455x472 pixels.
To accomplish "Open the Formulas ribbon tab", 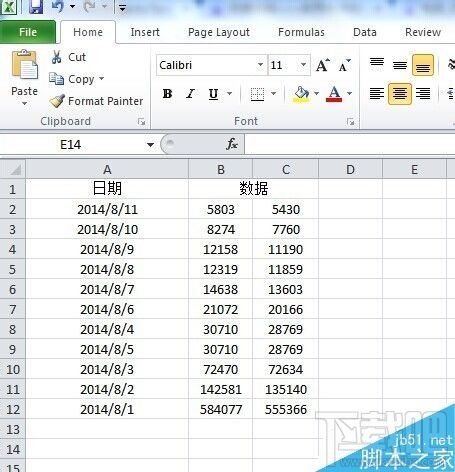I will tap(301, 32).
